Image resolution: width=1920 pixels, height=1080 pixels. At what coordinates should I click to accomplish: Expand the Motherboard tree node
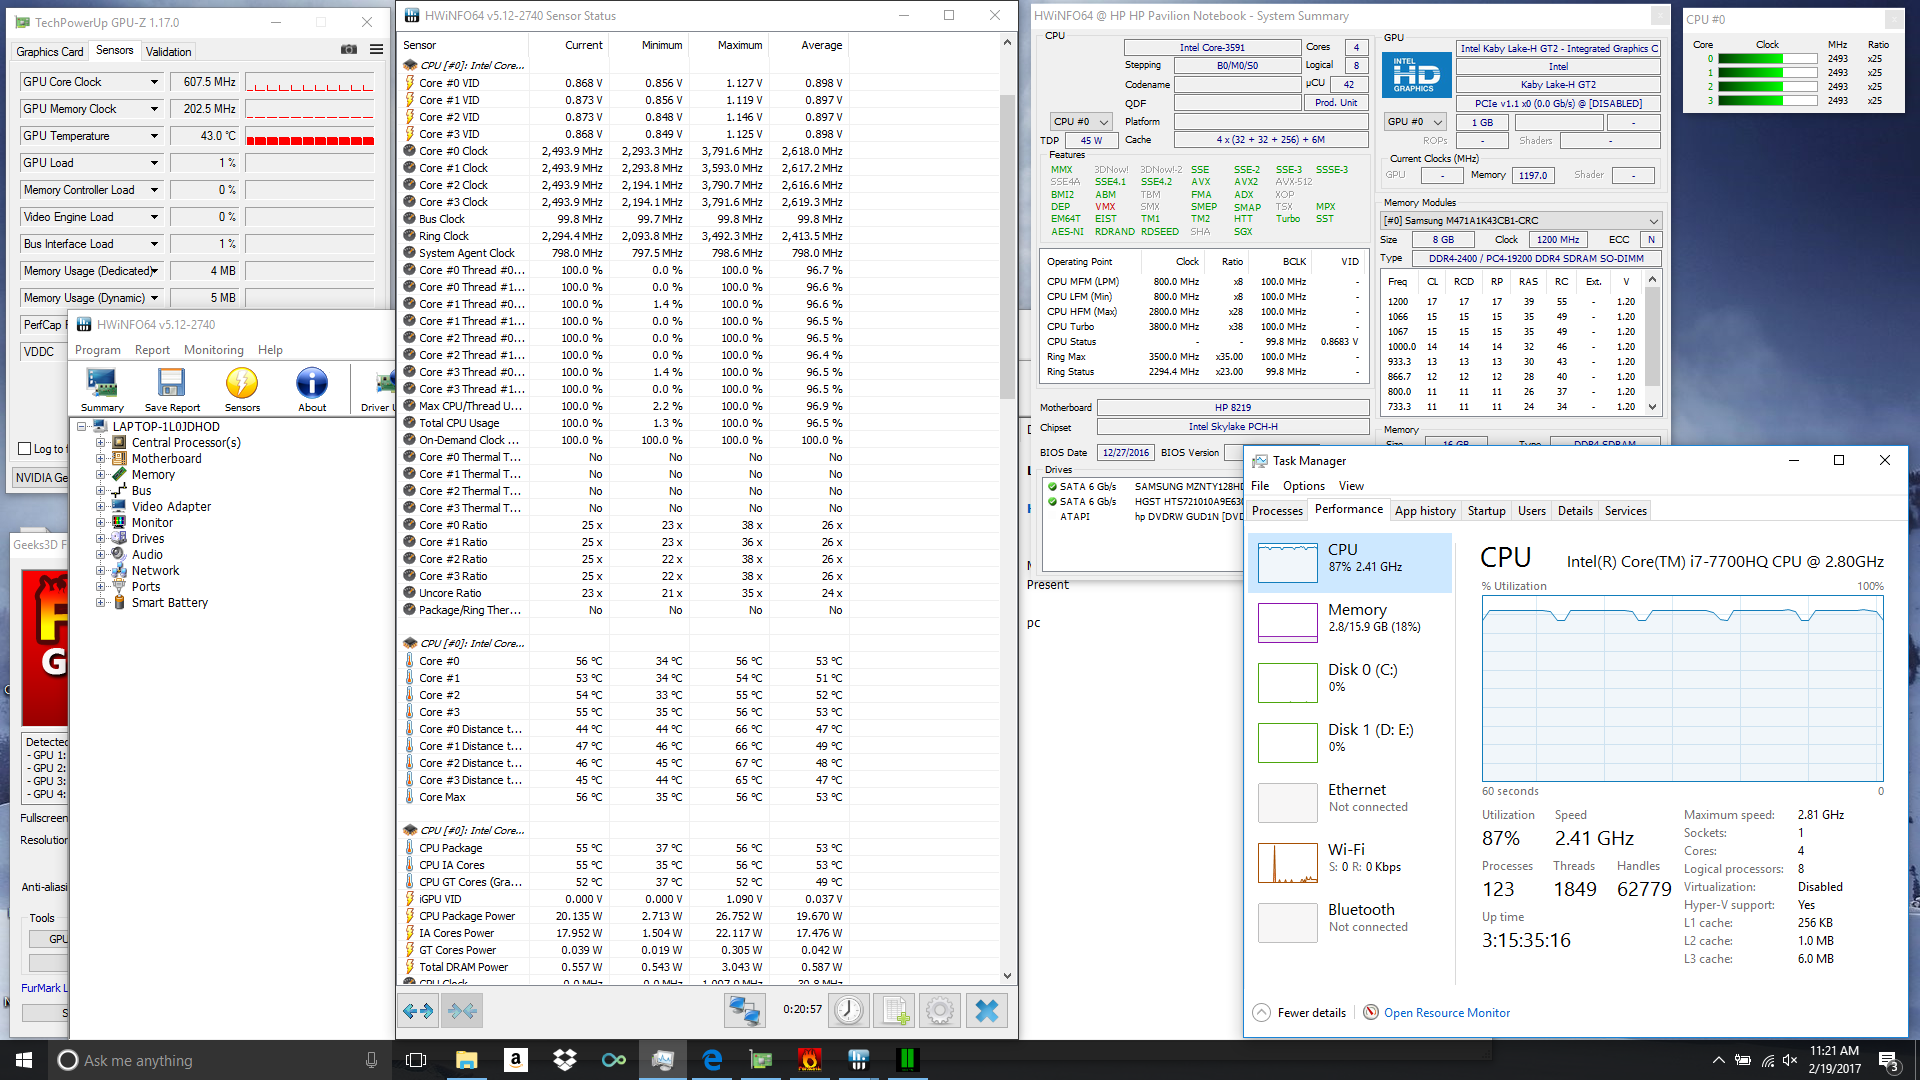pyautogui.click(x=100, y=459)
